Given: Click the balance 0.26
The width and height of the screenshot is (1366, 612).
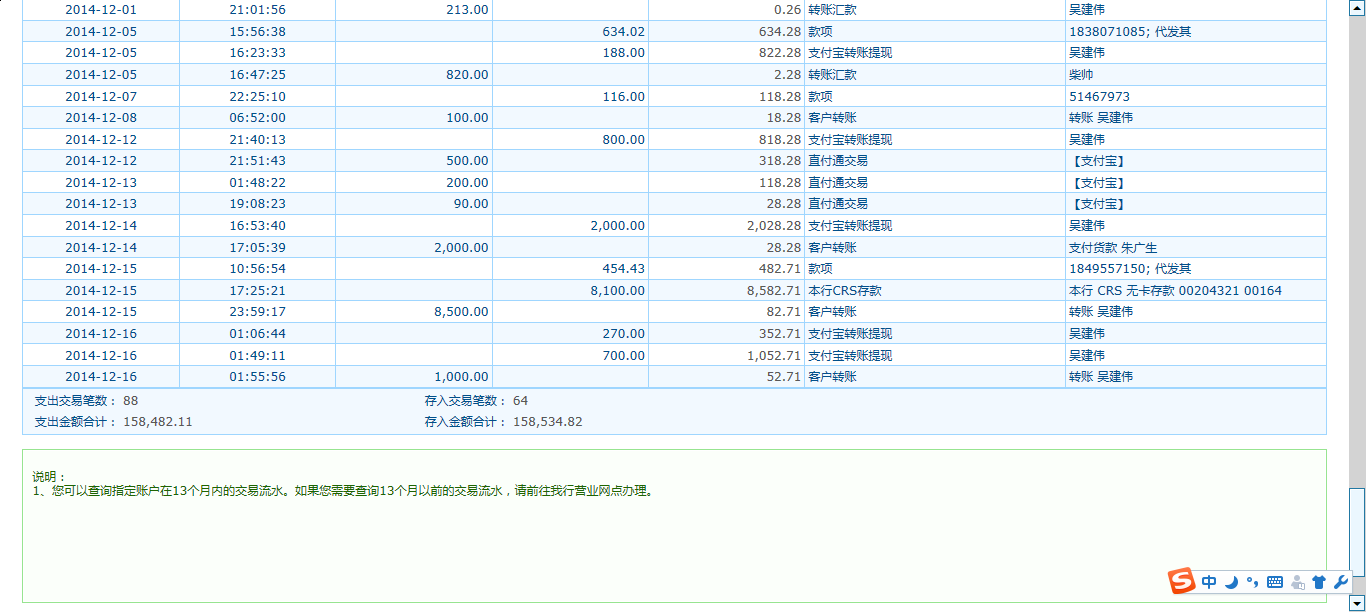Looking at the screenshot, I should click(x=788, y=9).
